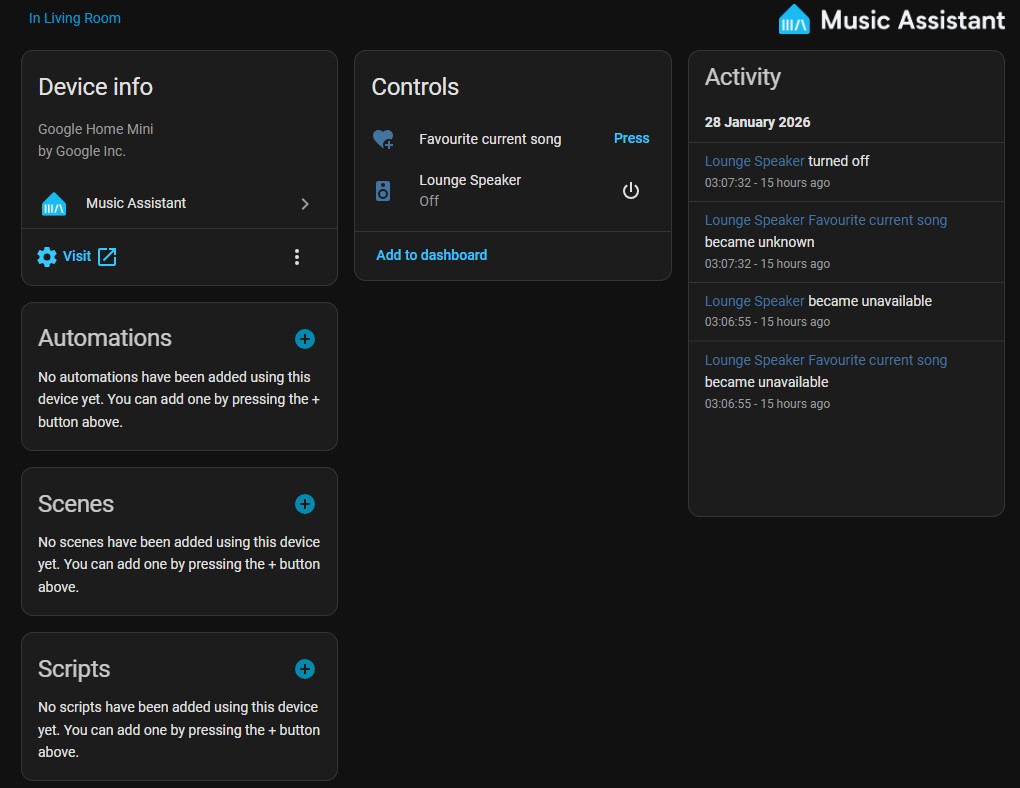Open Lounge Speaker link in turned off entry
The height and width of the screenshot is (788, 1020).
pos(754,161)
